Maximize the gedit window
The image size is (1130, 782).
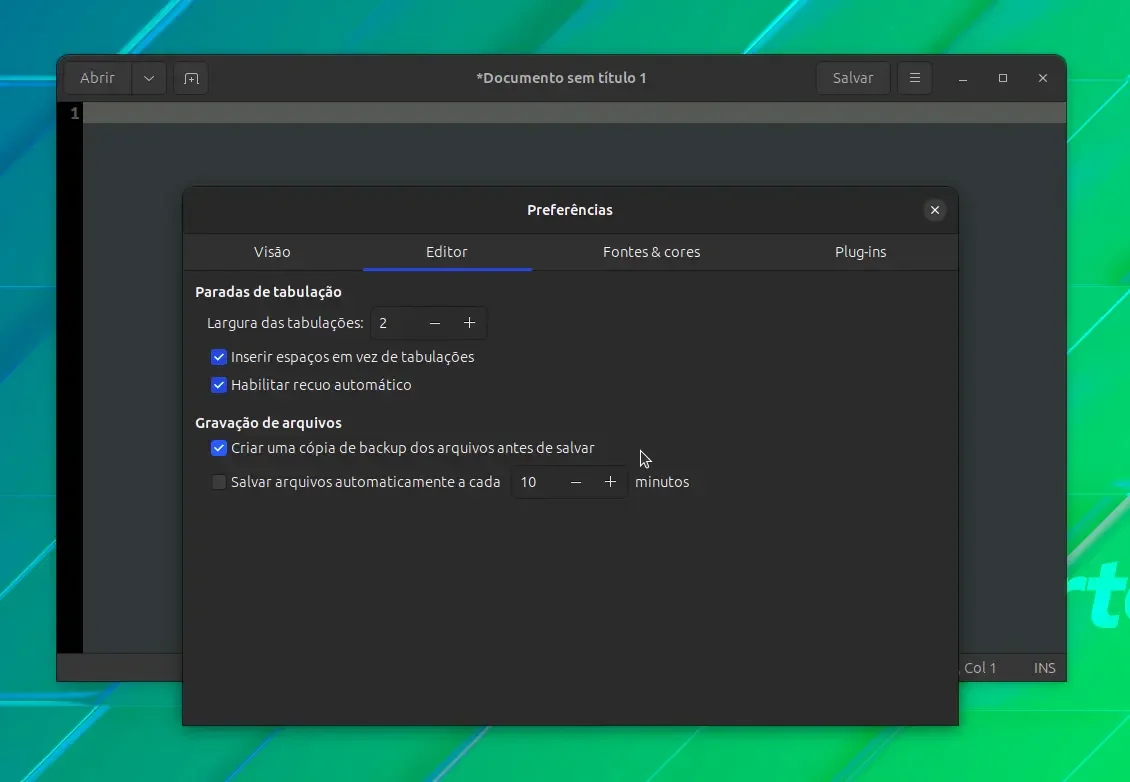[x=1002, y=78]
